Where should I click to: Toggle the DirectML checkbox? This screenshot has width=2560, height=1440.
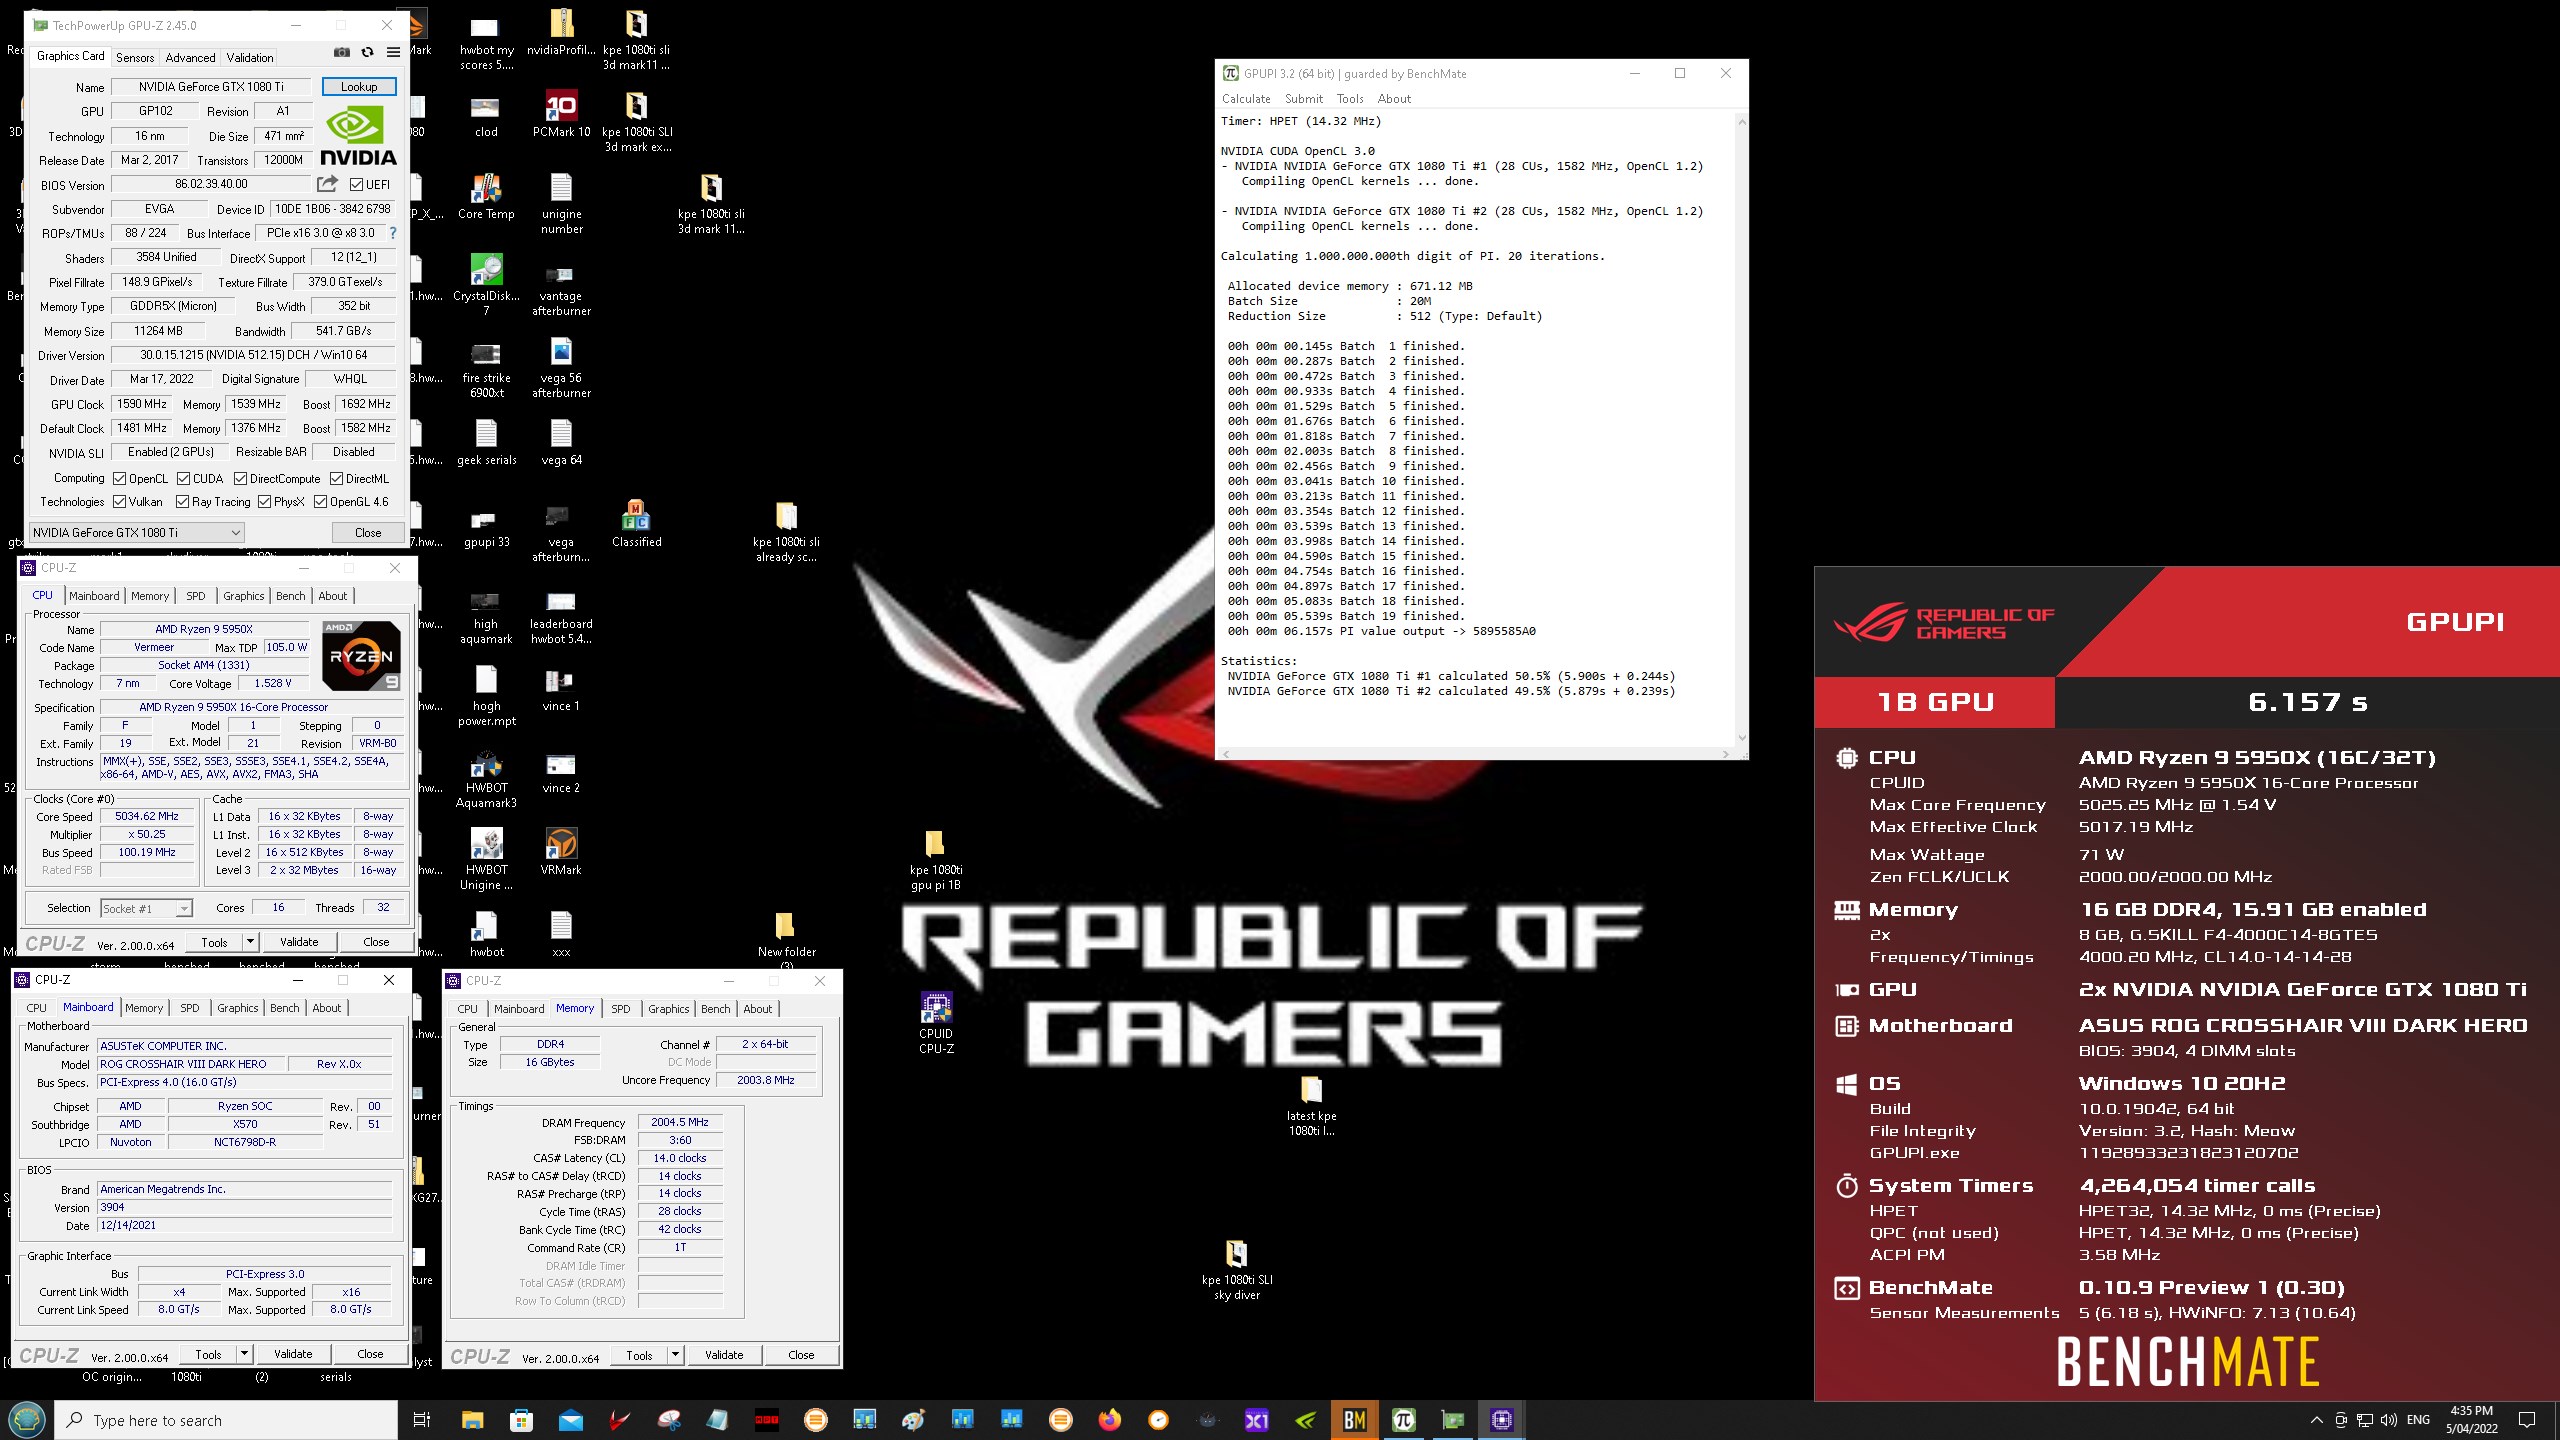337,479
